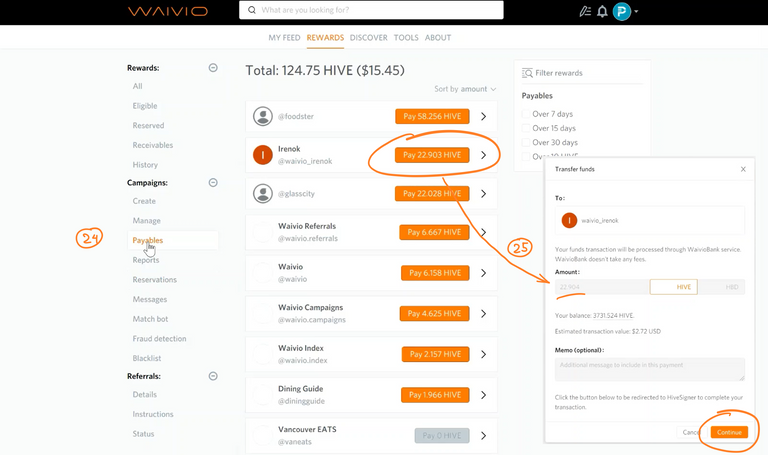Viewport: 768px width, 455px height.
Task: Open the notifications bell
Action: tap(602, 11)
